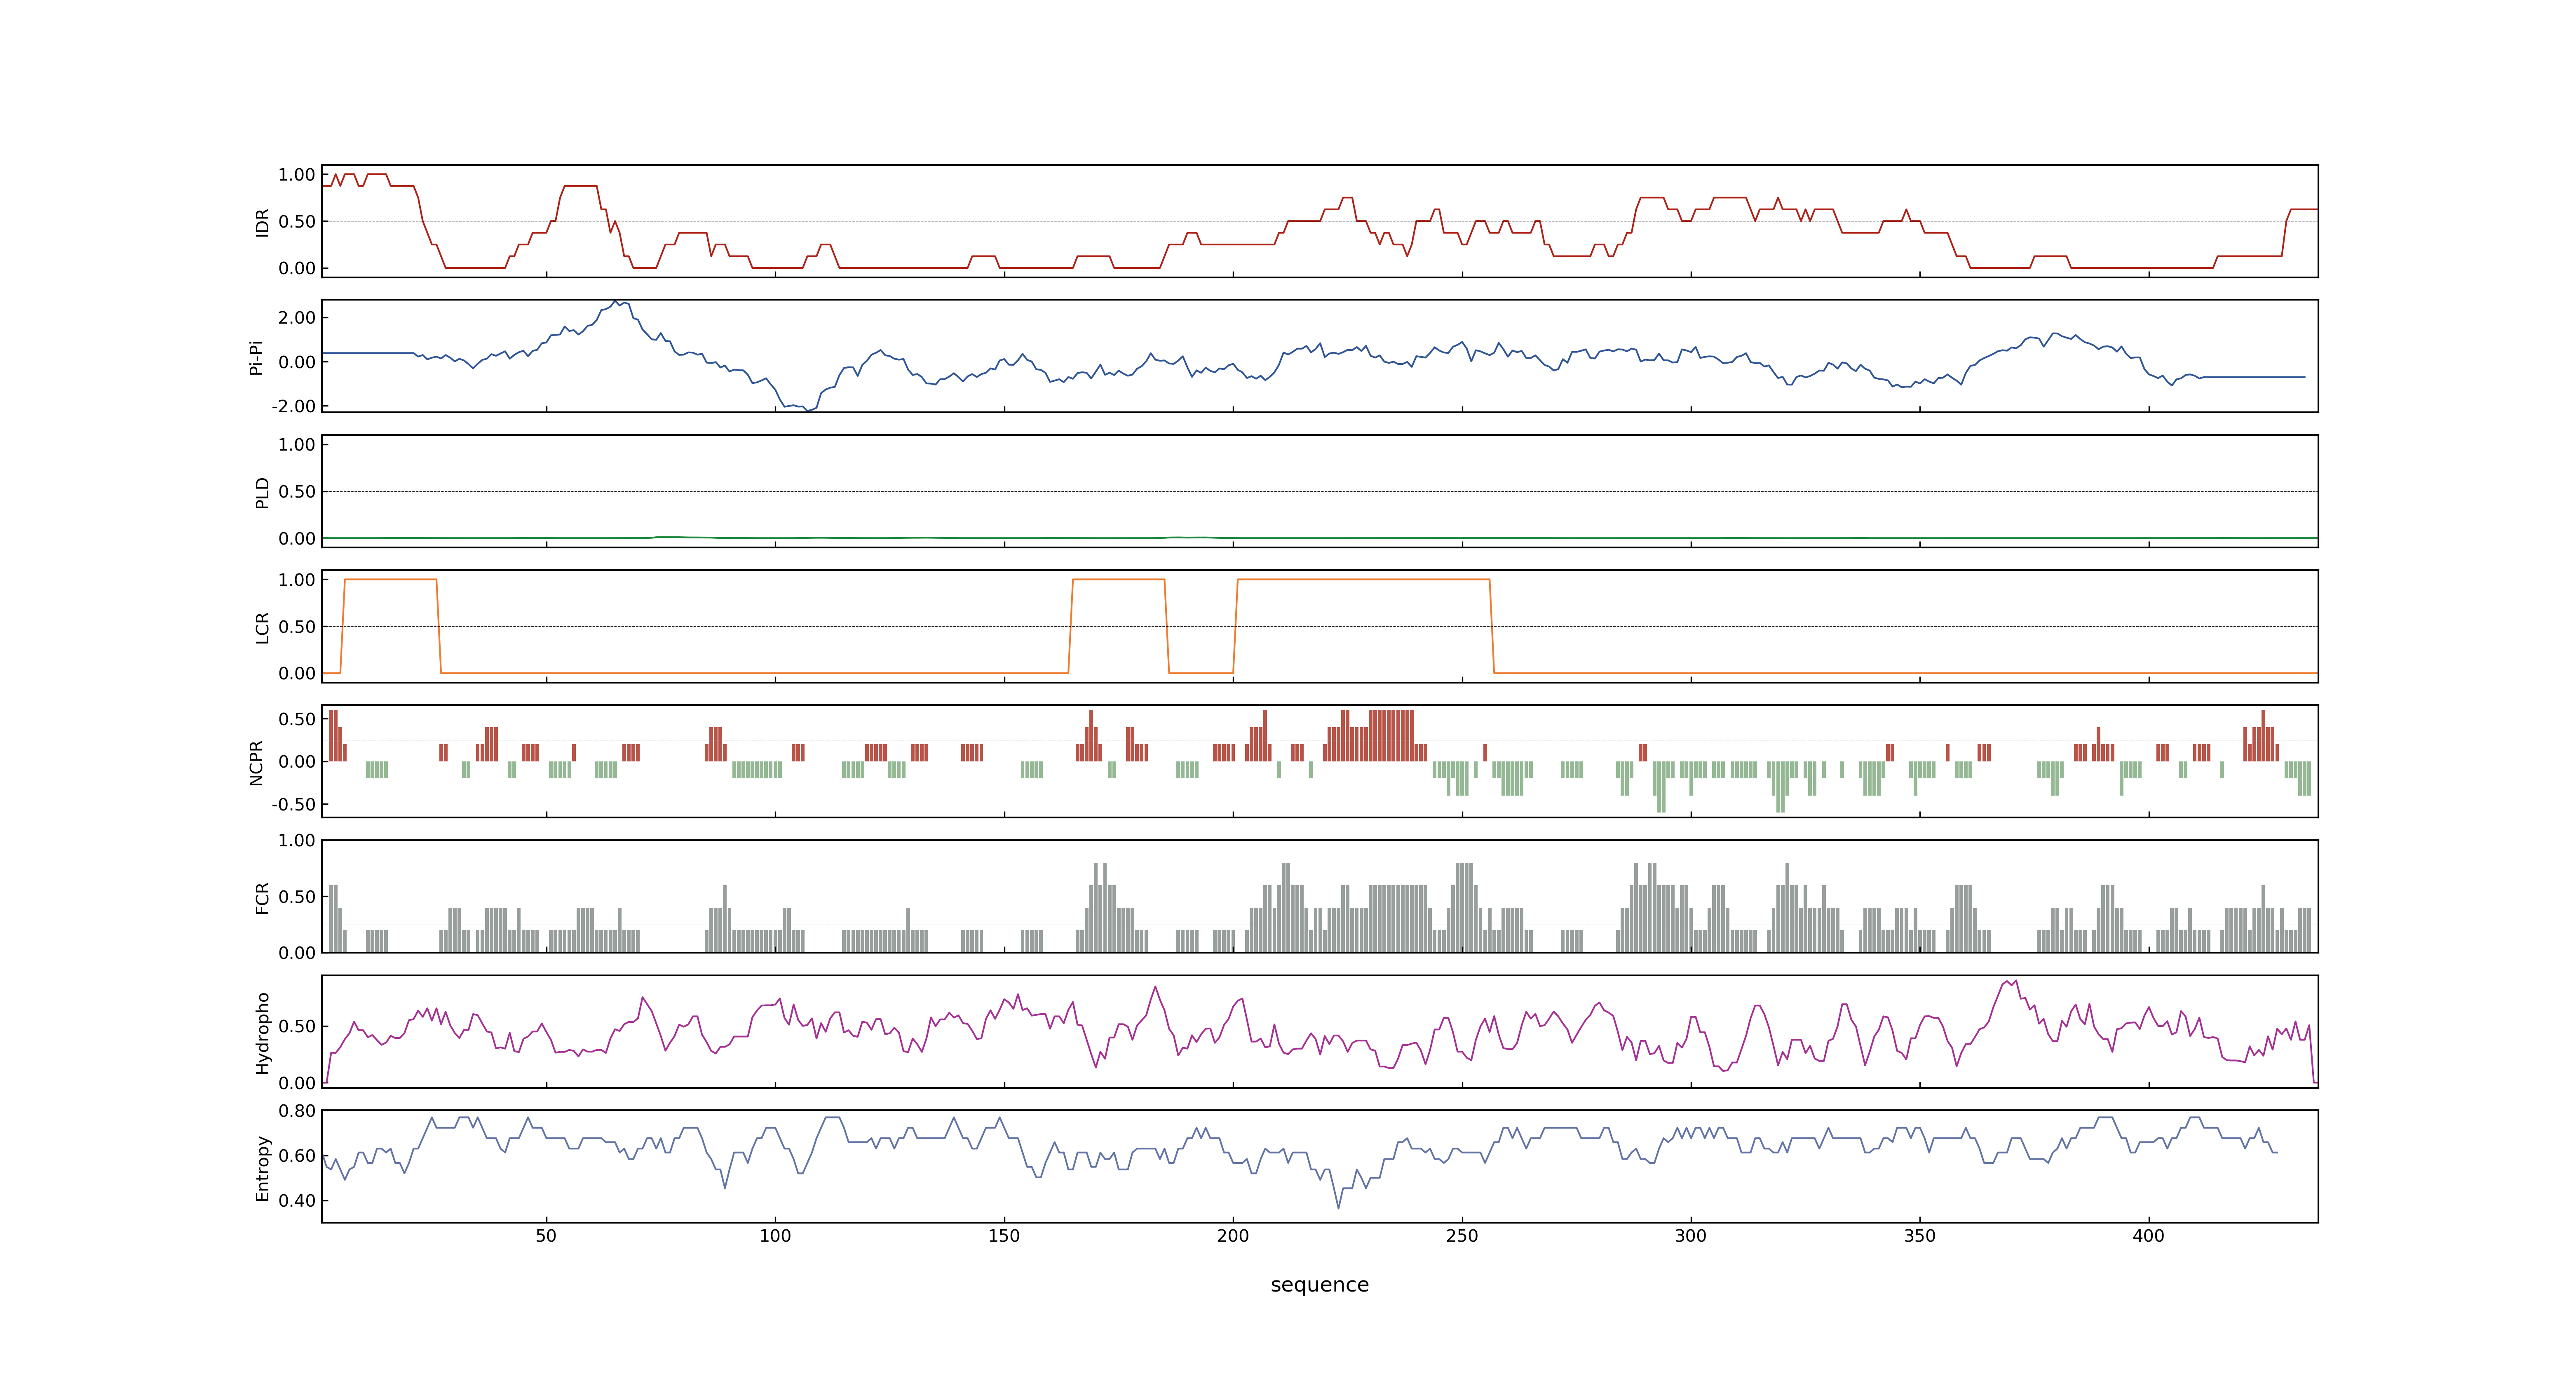The width and height of the screenshot is (2576, 1374).
Task: Click the 2.00 tick on Pi-Pi axis
Action: click(297, 318)
